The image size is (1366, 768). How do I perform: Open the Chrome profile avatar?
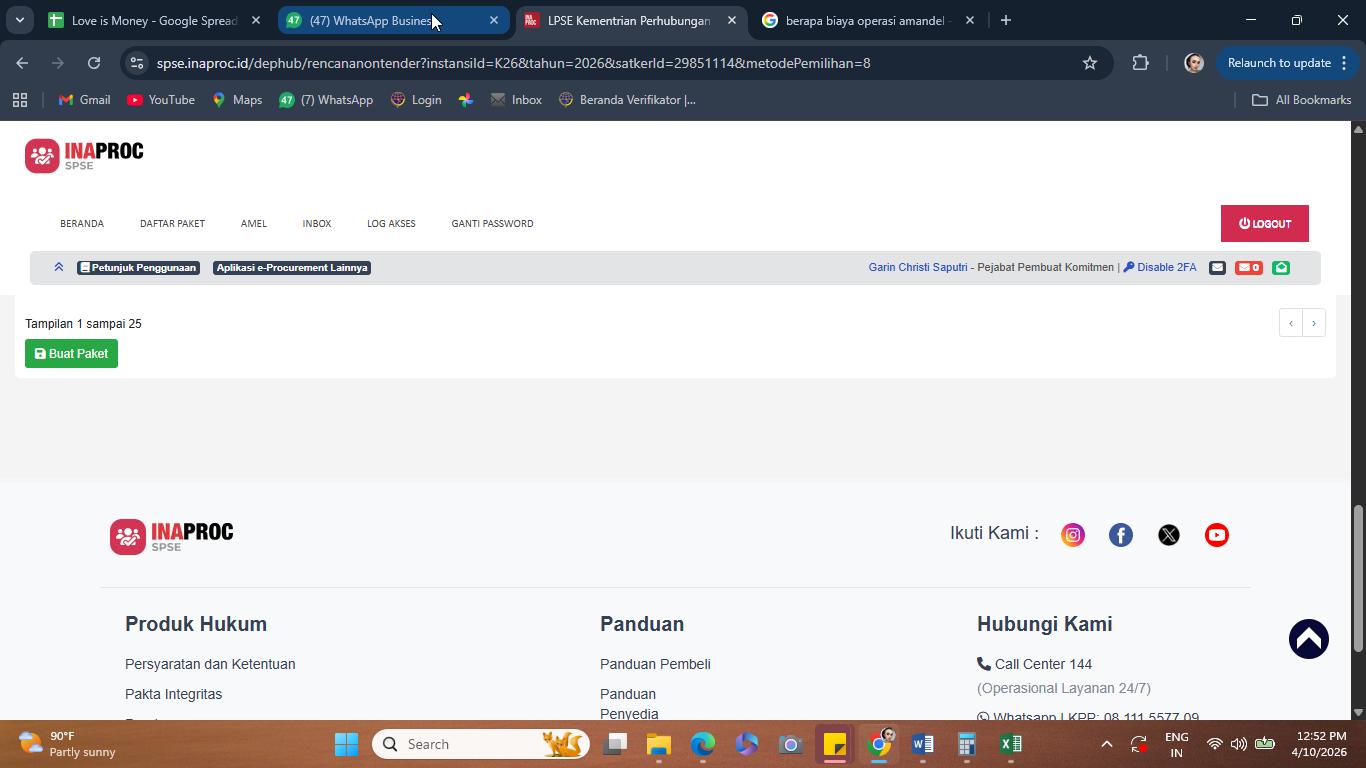1194,63
